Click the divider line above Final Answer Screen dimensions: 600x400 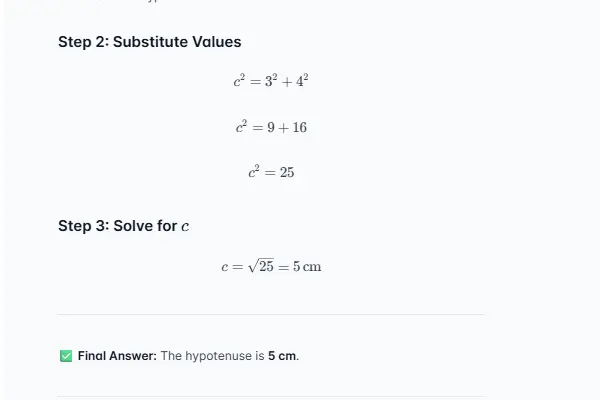(x=271, y=314)
